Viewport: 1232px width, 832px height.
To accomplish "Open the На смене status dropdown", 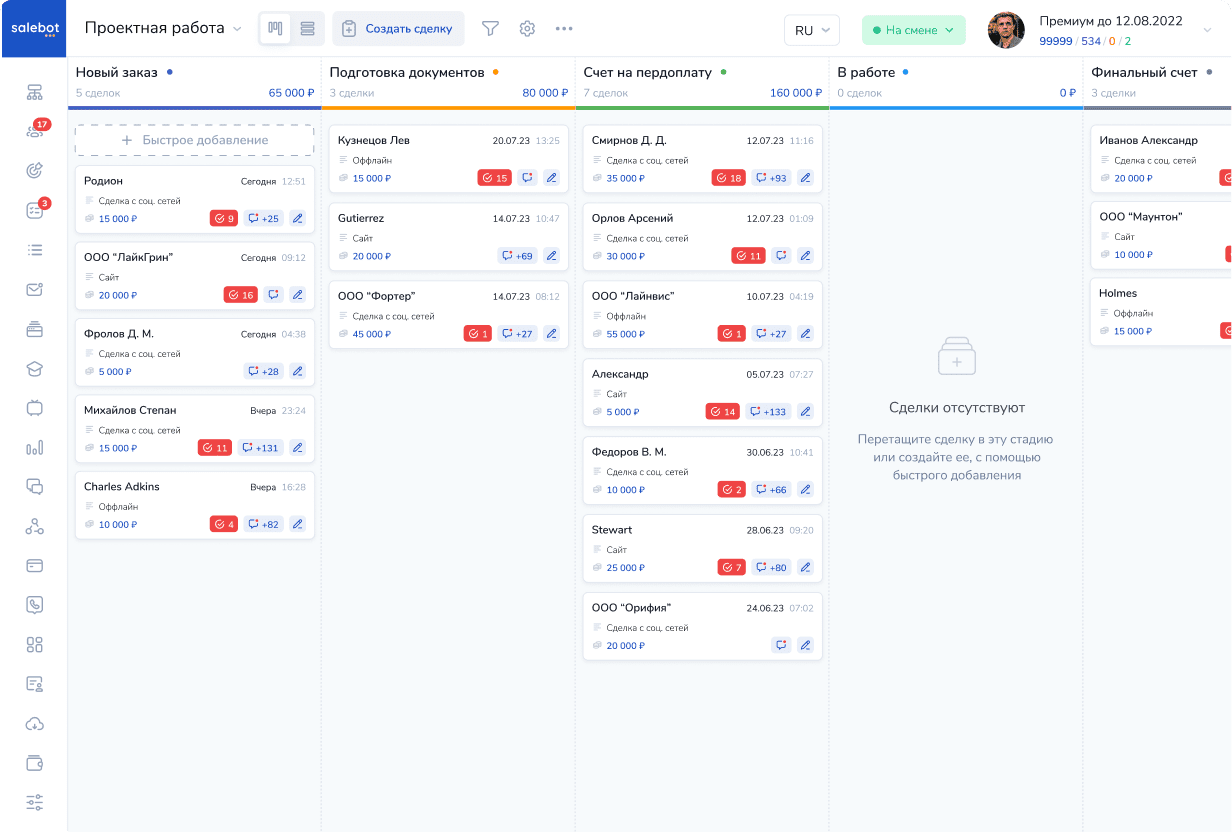I will [x=914, y=30].
